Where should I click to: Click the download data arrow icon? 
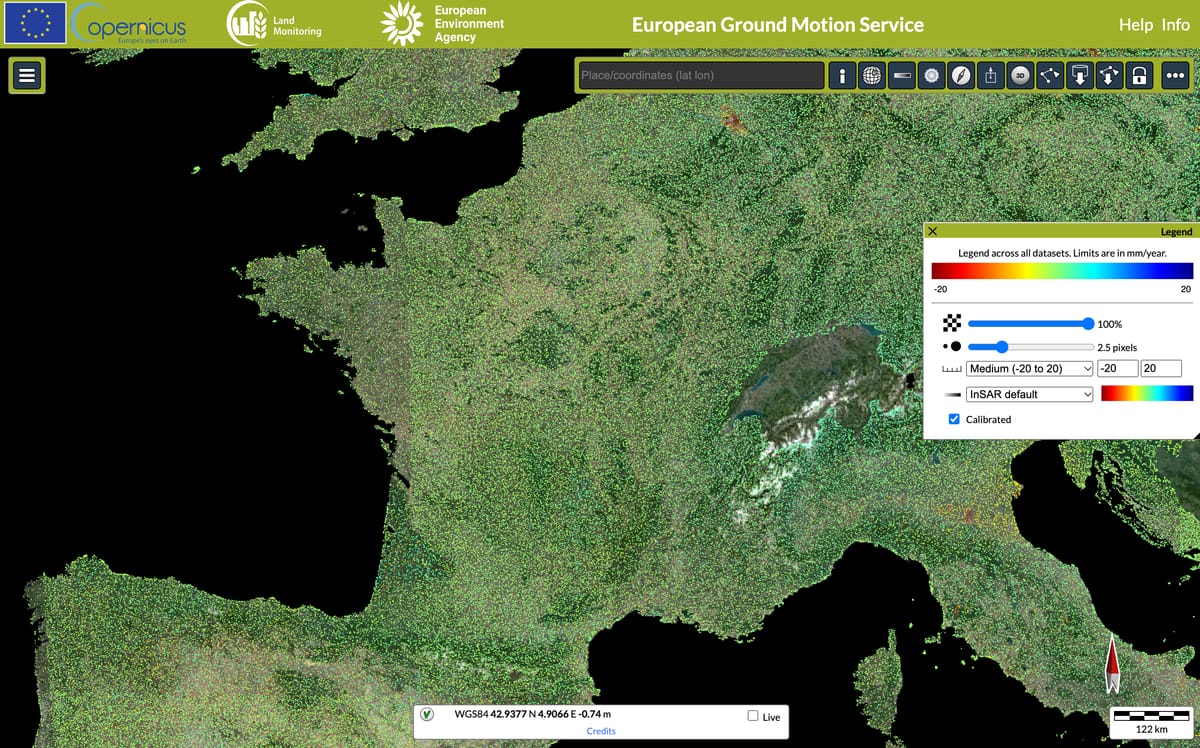tap(1080, 75)
